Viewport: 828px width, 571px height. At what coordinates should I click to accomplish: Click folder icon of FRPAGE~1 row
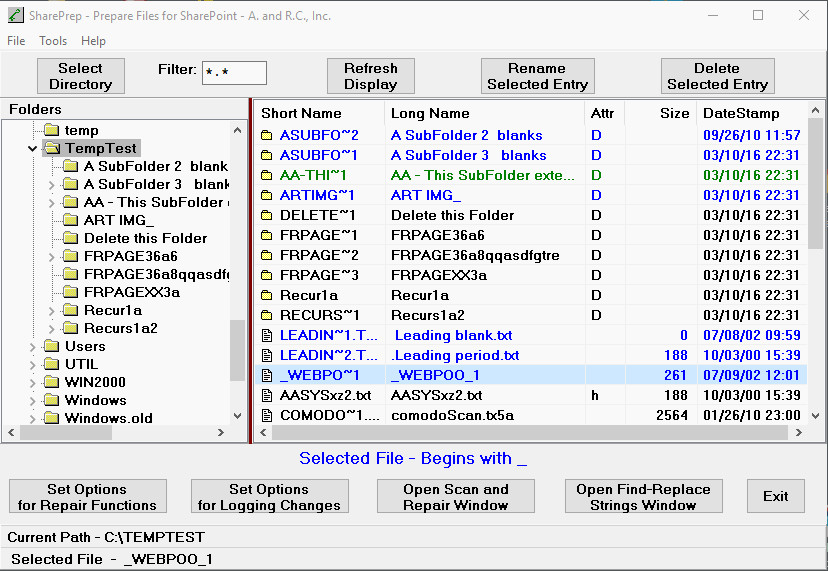267,236
